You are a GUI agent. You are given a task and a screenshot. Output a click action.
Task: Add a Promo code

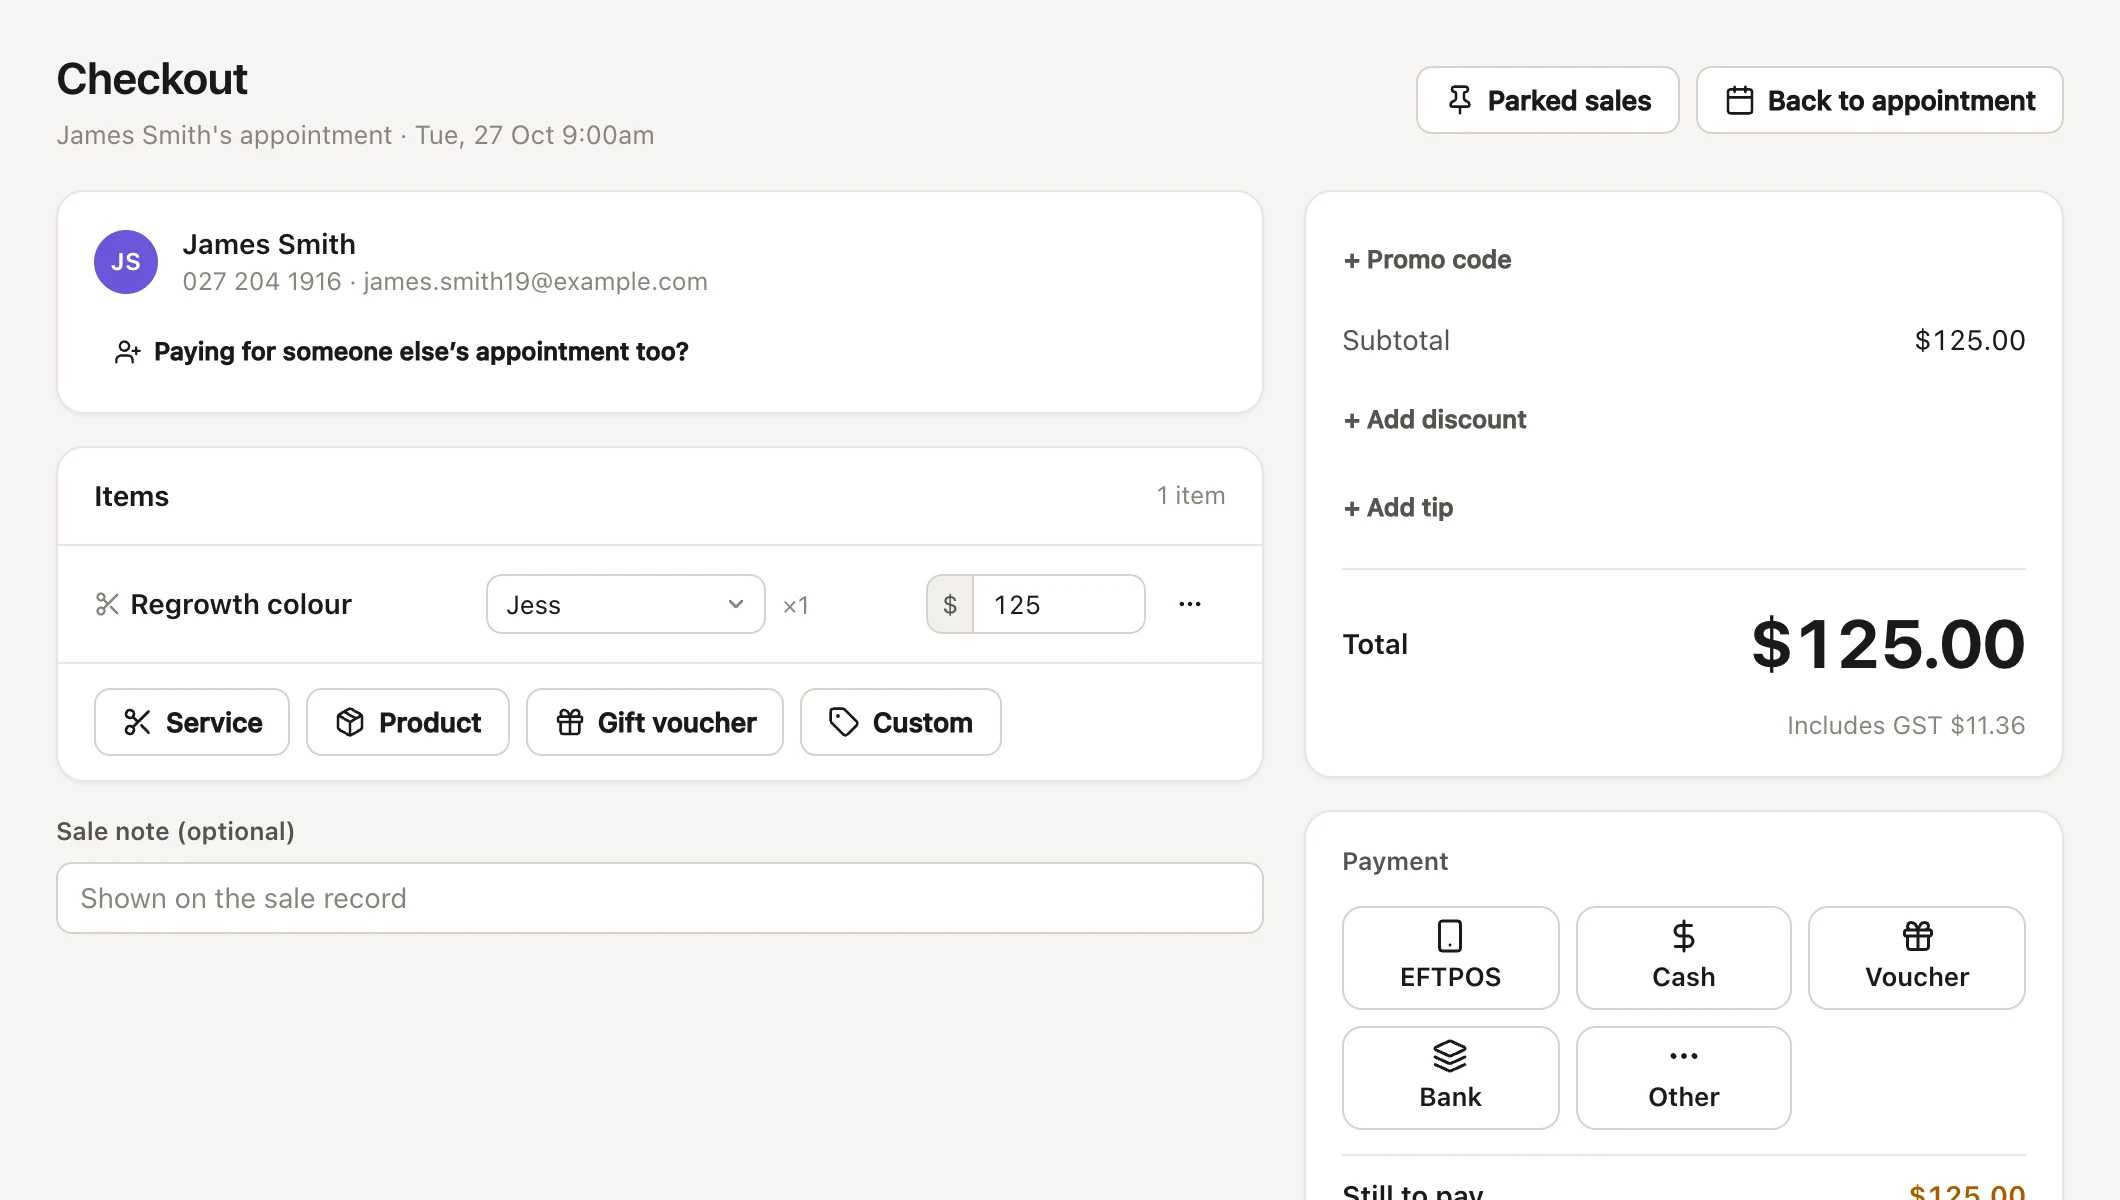point(1427,260)
